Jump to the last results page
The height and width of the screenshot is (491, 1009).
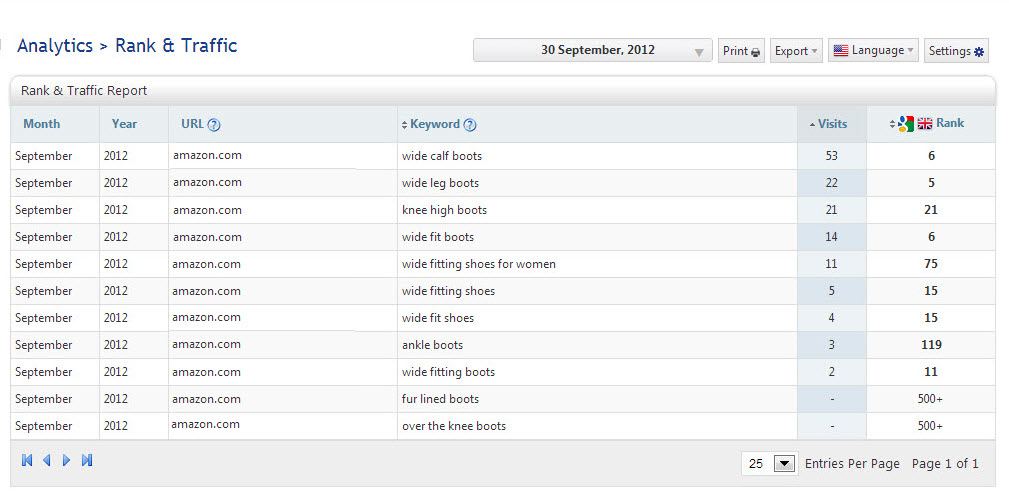(x=87, y=460)
